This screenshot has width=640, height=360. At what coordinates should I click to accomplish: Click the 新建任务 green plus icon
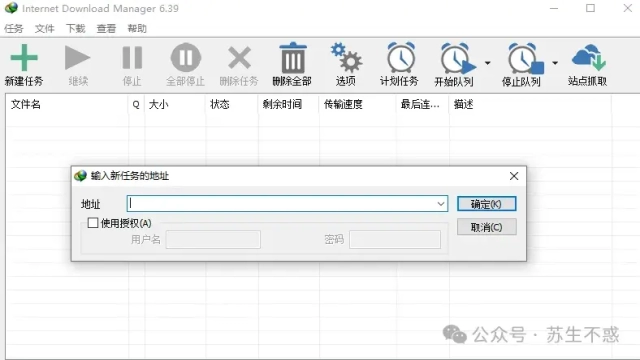coord(24,58)
